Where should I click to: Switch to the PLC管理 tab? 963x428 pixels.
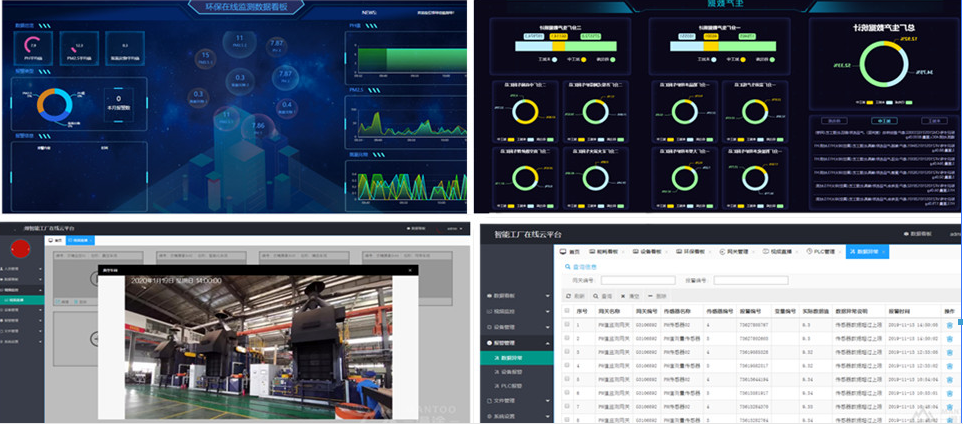pyautogui.click(x=823, y=252)
